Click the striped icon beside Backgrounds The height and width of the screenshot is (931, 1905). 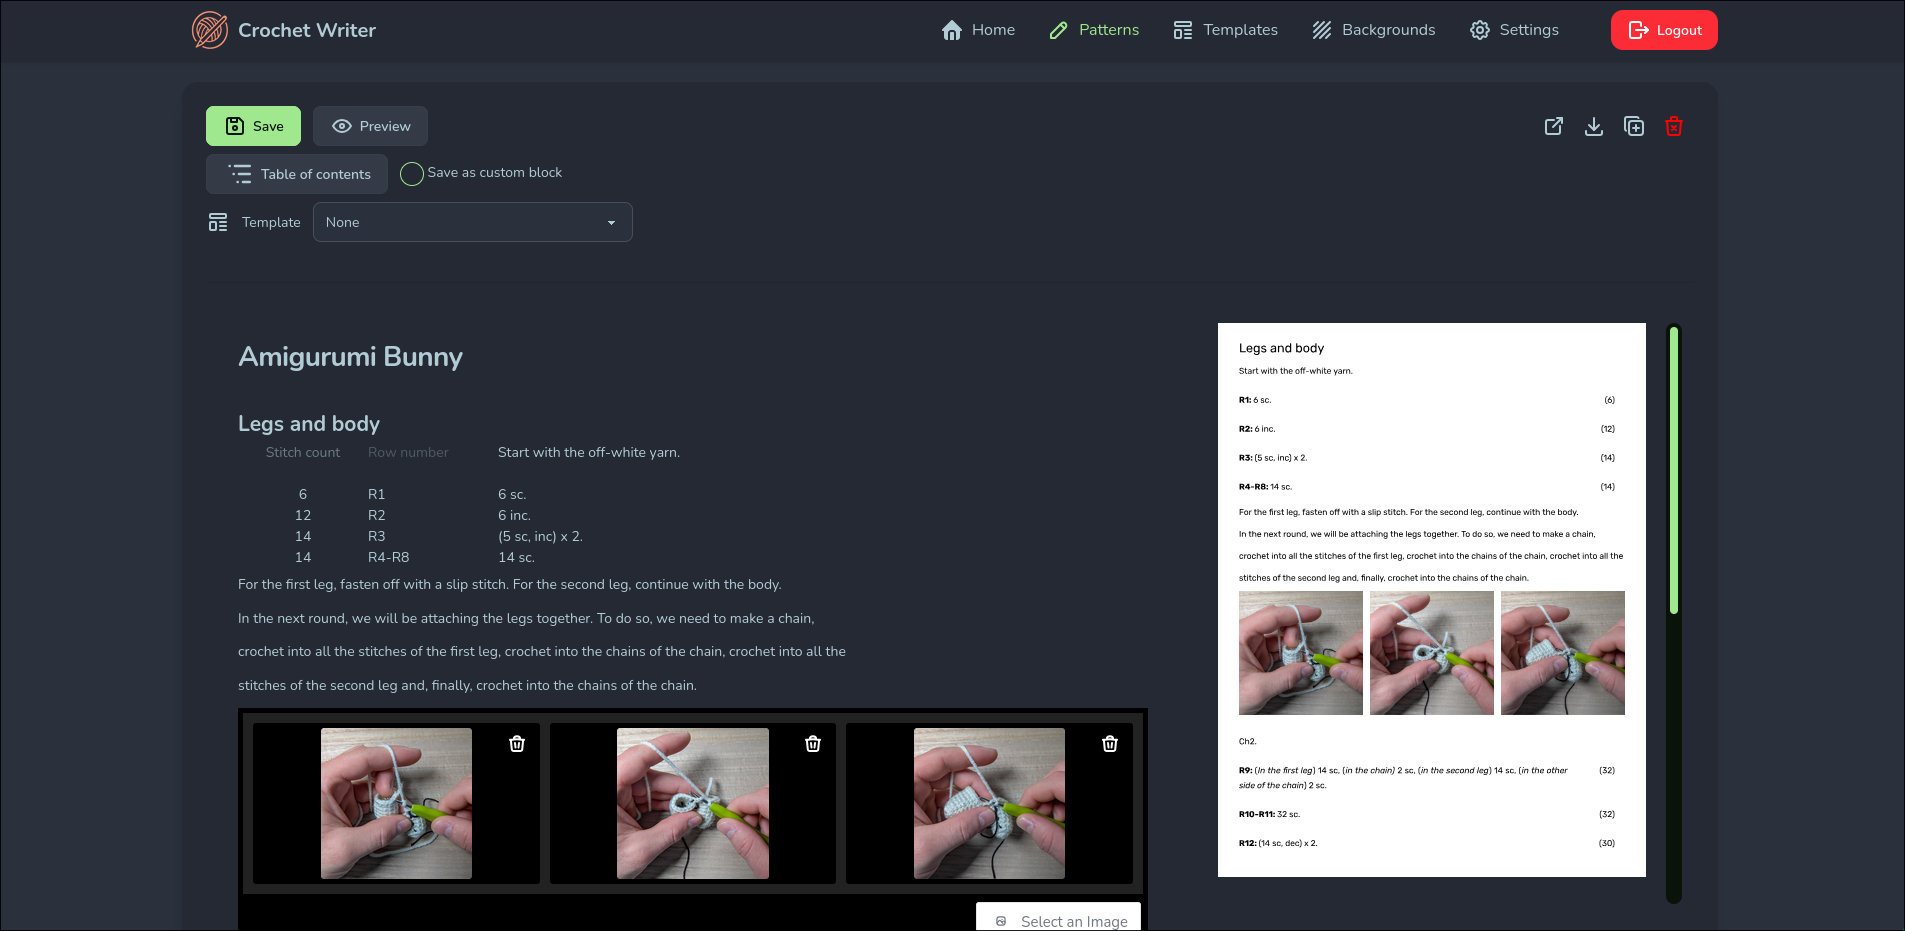[x=1322, y=30]
